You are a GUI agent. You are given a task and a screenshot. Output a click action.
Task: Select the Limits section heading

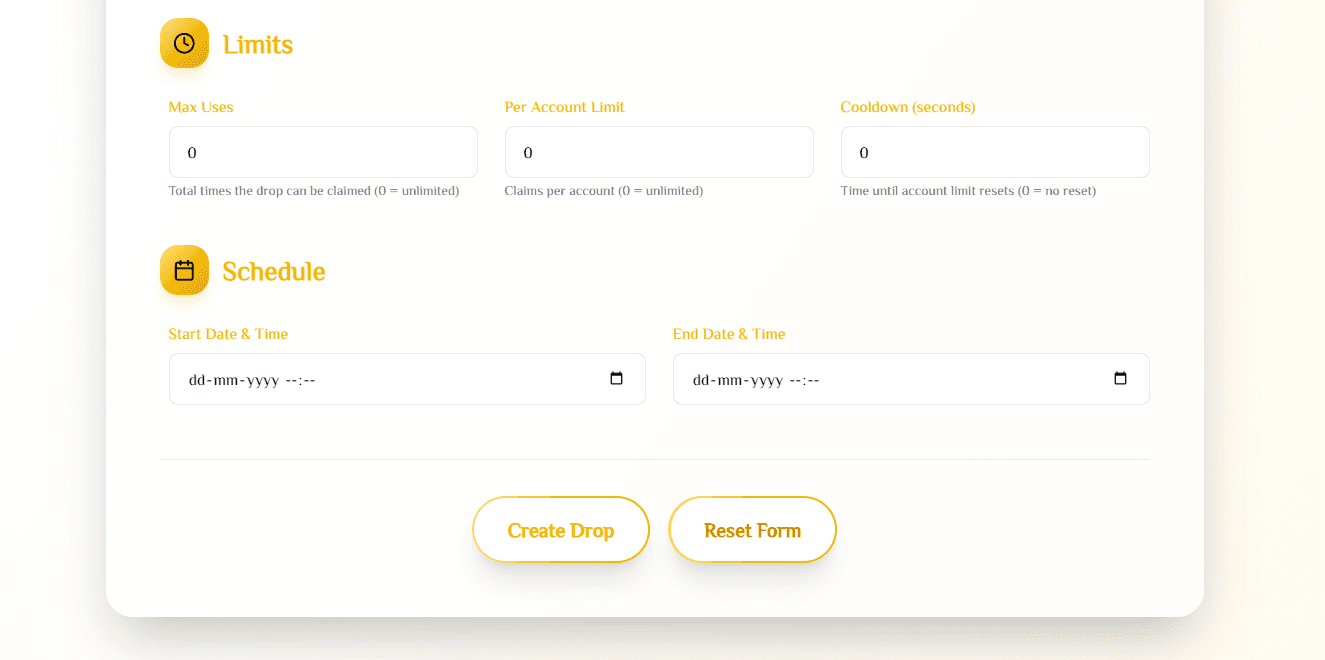click(x=256, y=44)
